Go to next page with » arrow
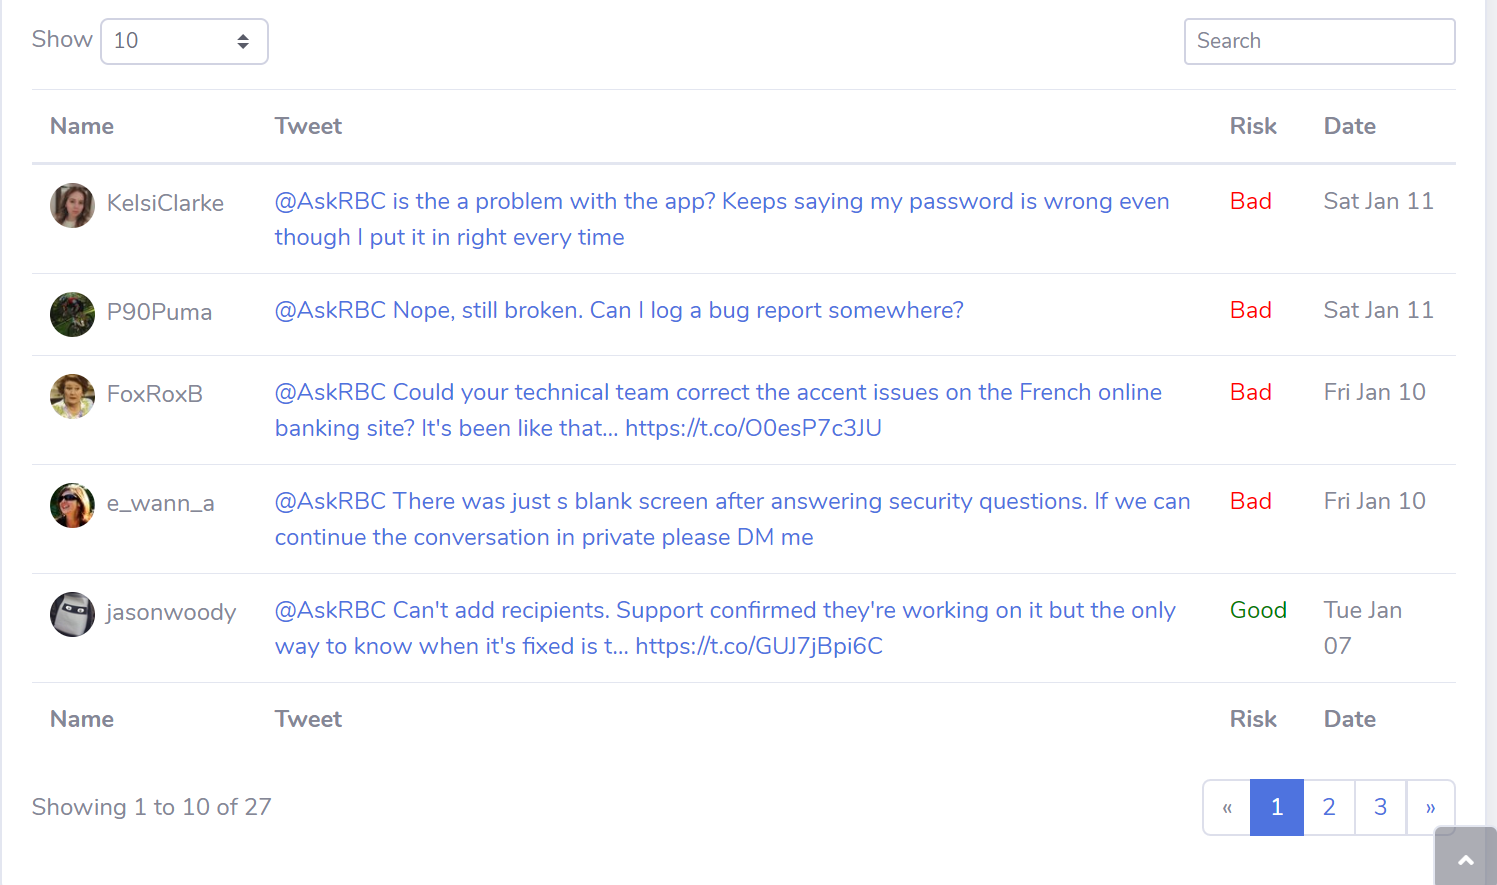 tap(1430, 807)
